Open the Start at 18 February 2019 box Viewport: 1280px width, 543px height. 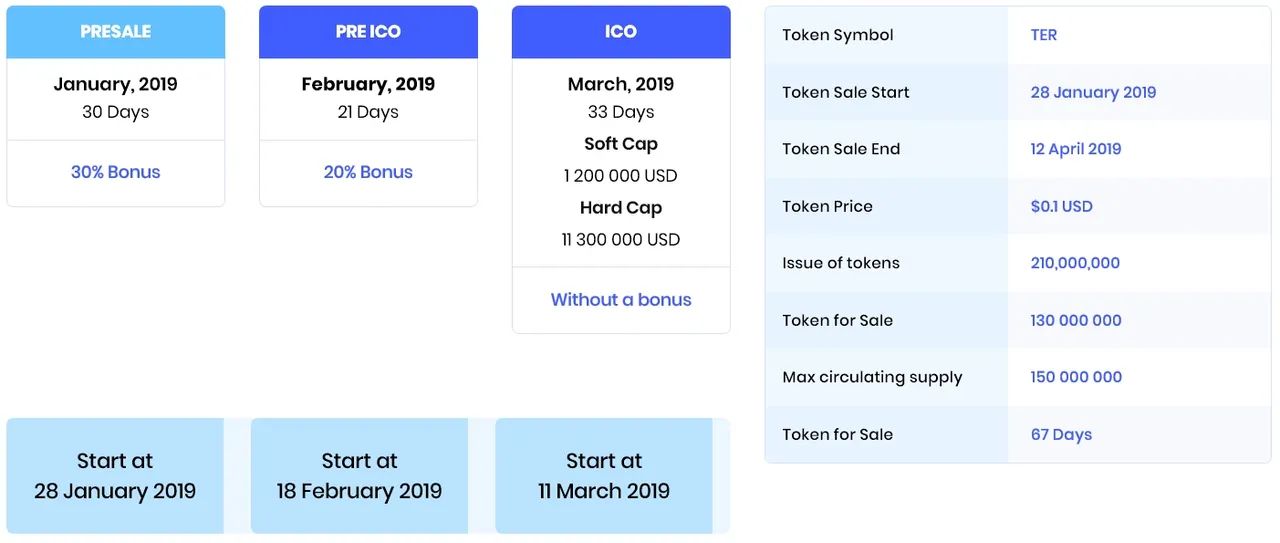[359, 476]
